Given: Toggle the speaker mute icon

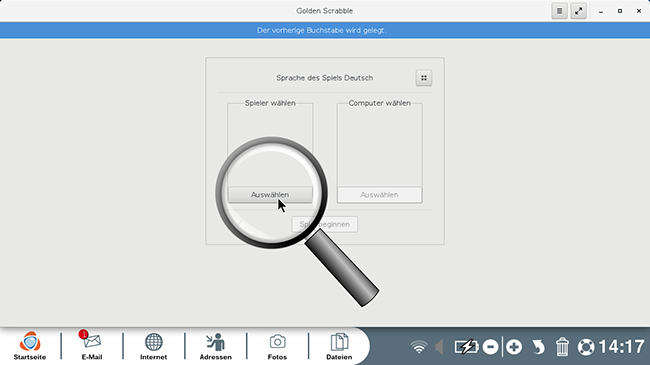Looking at the screenshot, I should point(439,347).
